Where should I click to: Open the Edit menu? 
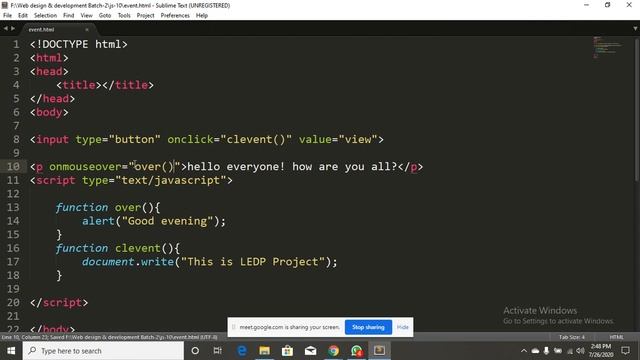[23, 16]
